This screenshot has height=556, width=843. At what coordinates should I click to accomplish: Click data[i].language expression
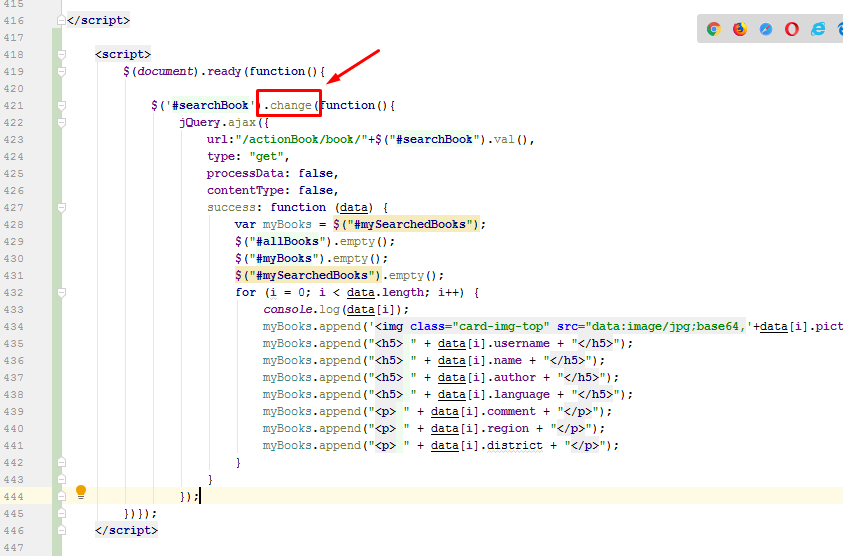click(x=494, y=395)
